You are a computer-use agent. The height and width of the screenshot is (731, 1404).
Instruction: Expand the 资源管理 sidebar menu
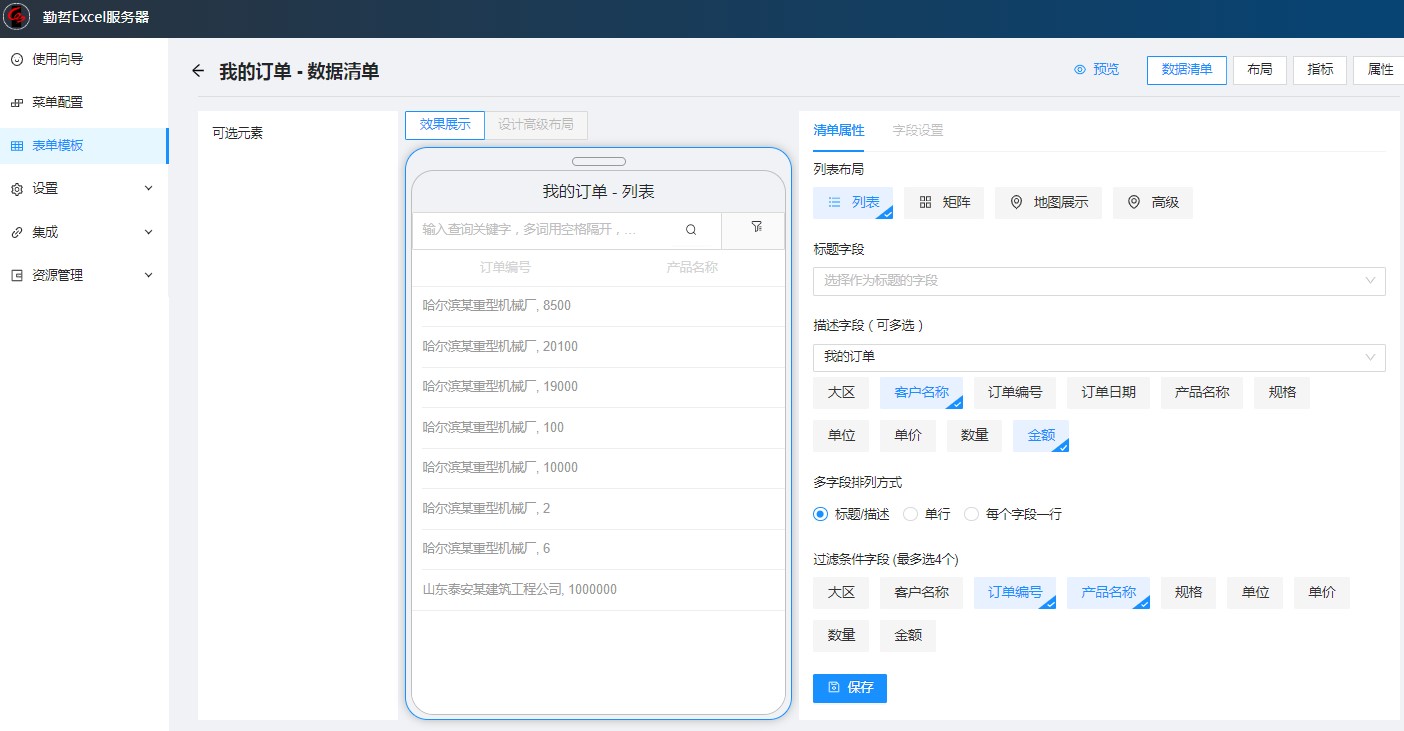pyautogui.click(x=84, y=275)
